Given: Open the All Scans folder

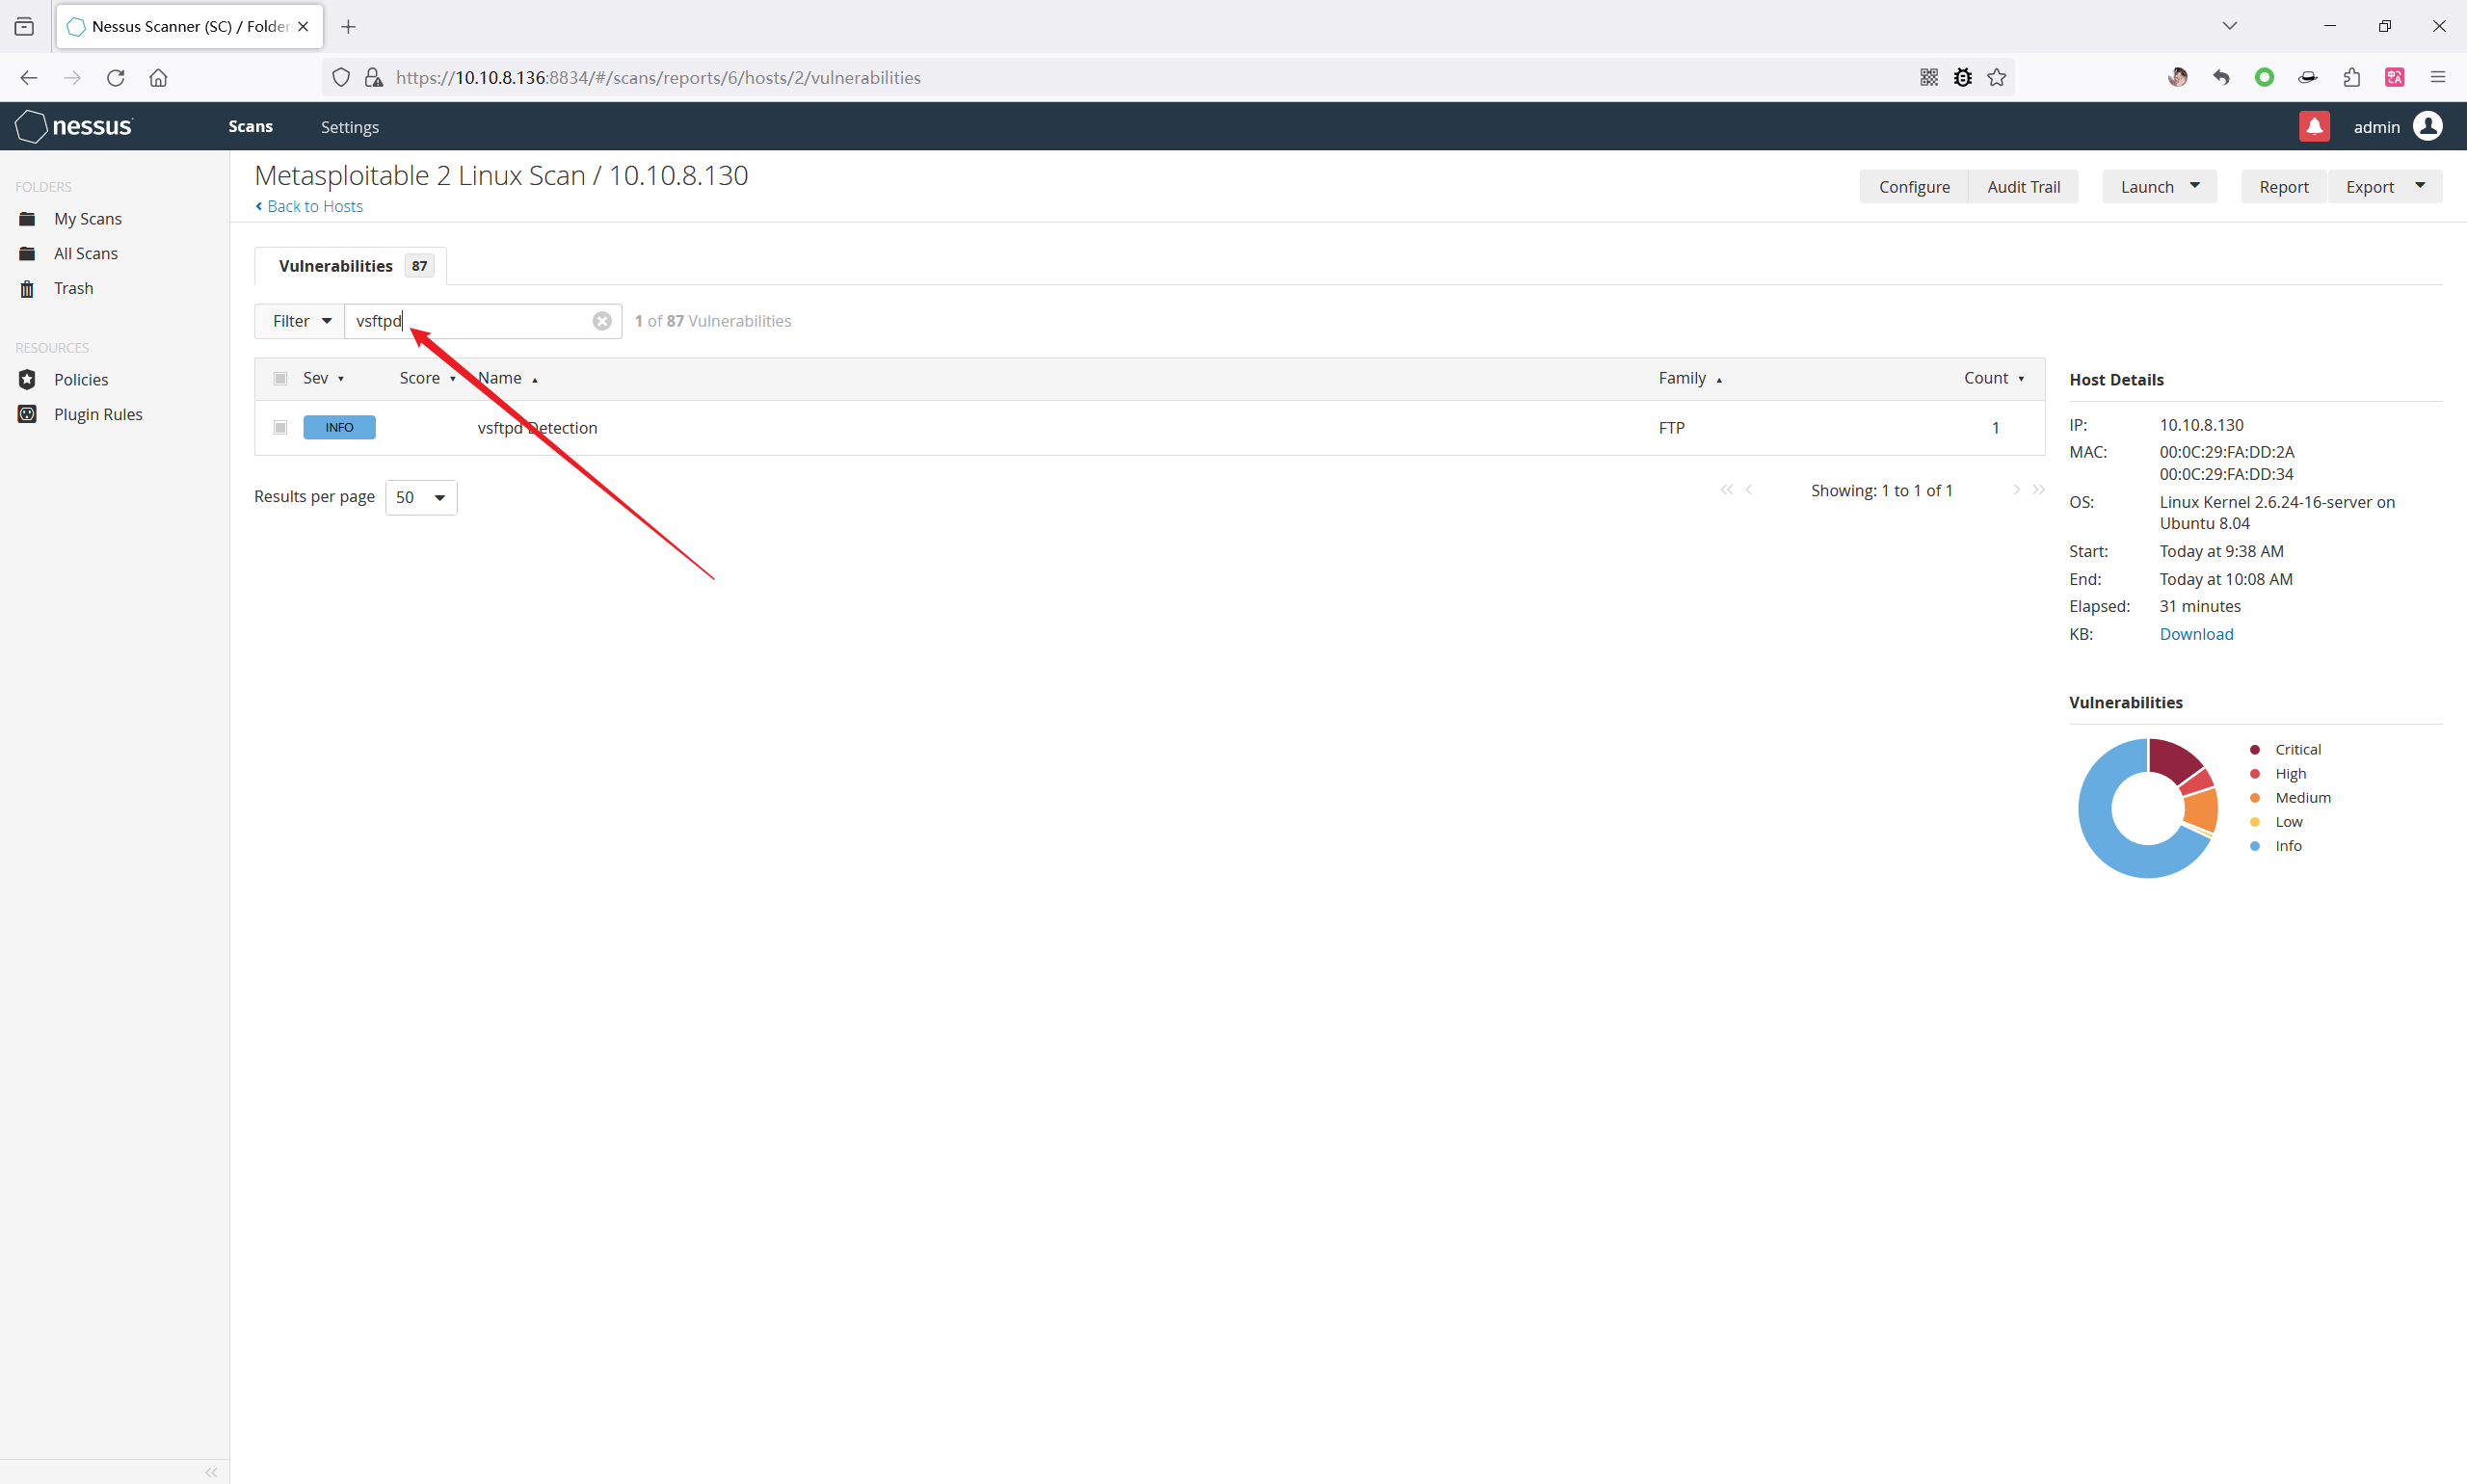Looking at the screenshot, I should (x=86, y=254).
